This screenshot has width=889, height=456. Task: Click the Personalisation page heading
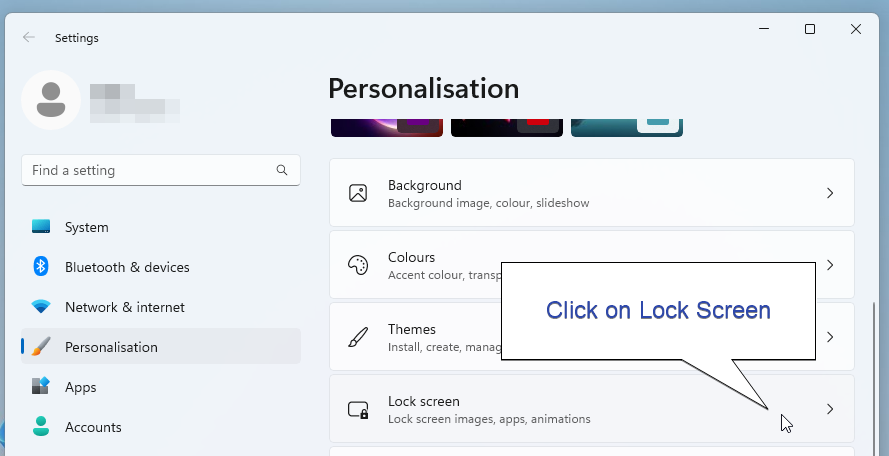424,88
